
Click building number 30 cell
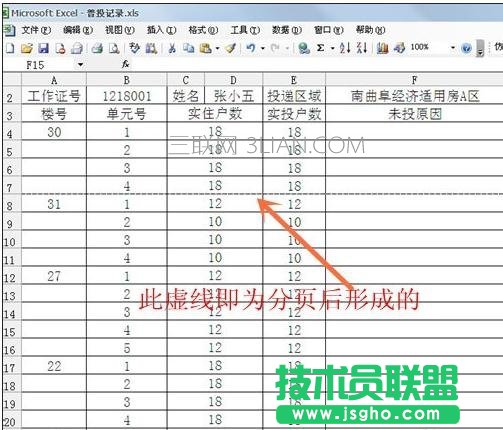[54, 132]
